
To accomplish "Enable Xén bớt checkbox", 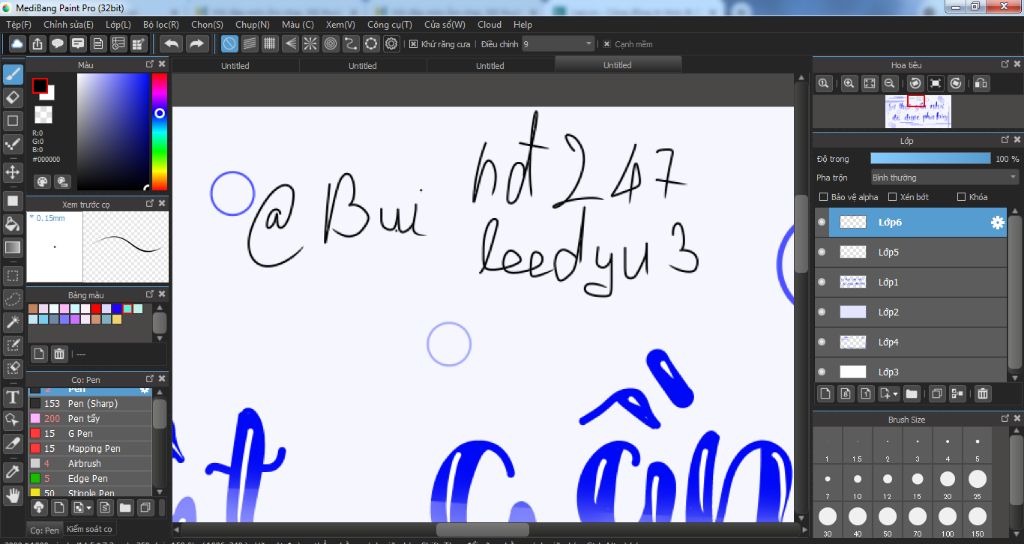I will coord(892,197).
